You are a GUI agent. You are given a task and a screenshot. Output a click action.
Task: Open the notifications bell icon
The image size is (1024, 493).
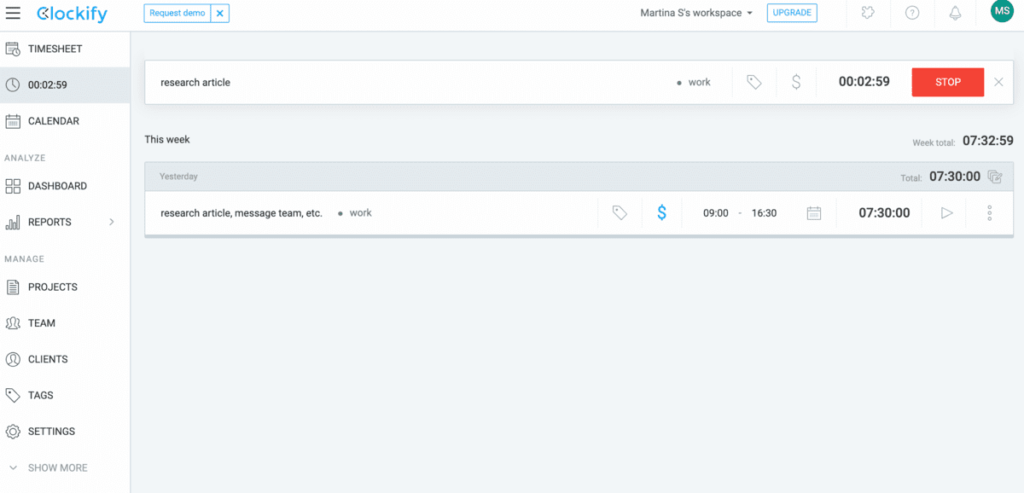click(x=955, y=14)
